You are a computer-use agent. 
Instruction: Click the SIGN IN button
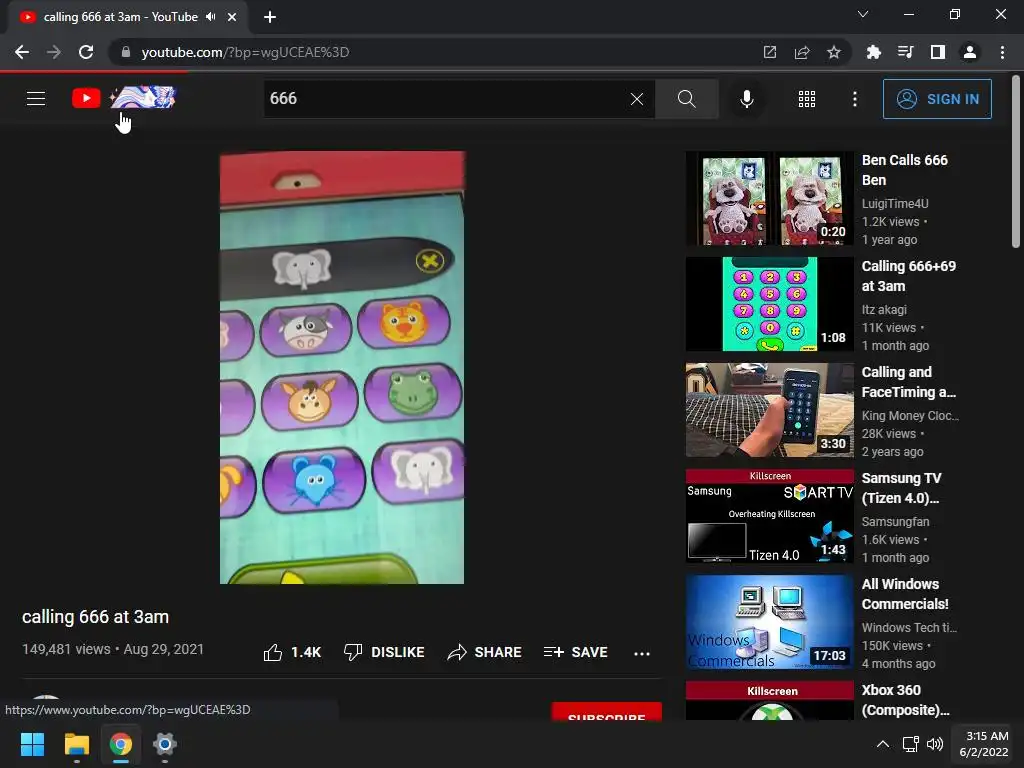click(x=937, y=99)
